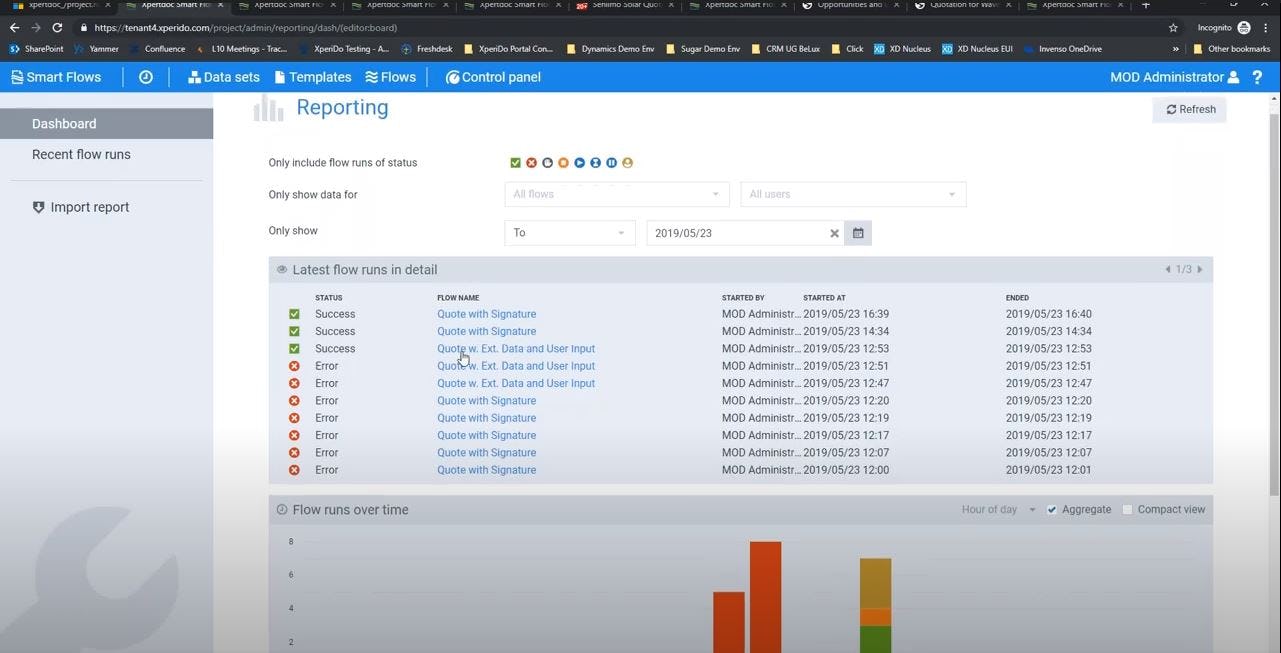Viewport: 1281px width, 653px height.
Task: Open SharePoint bookmark
Action: (37, 48)
